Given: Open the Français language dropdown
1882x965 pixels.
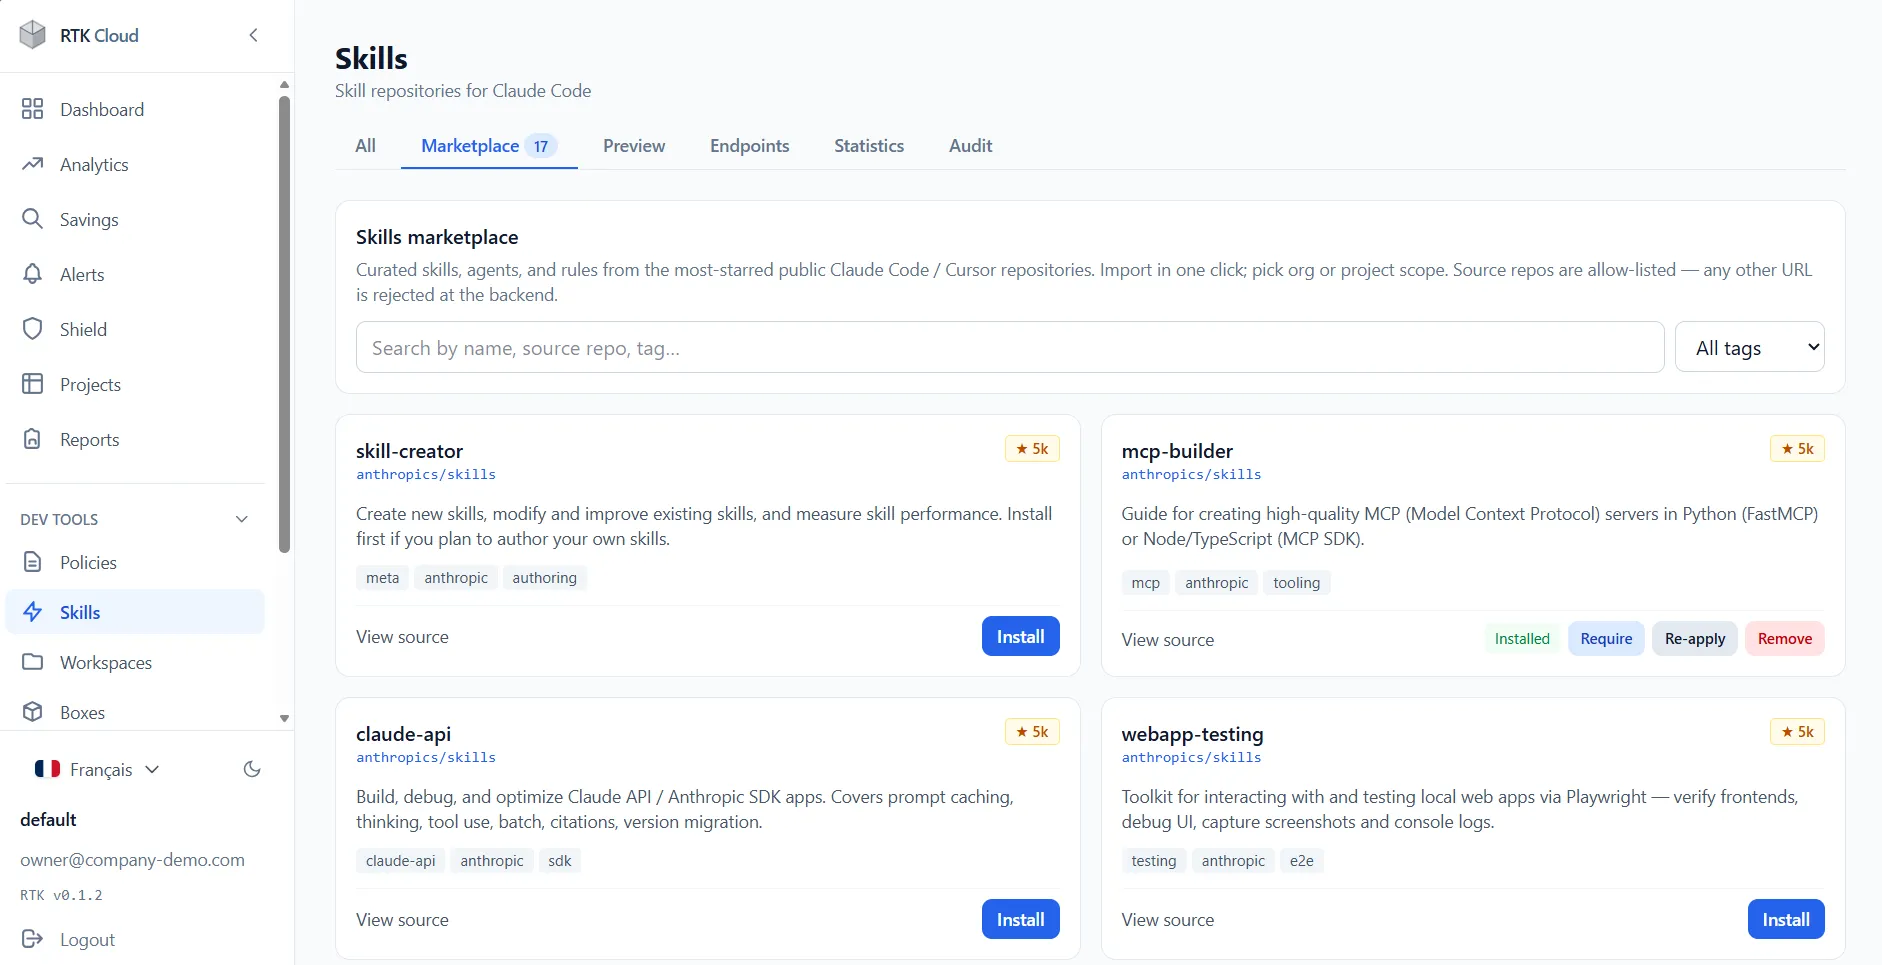Looking at the screenshot, I should tap(97, 769).
